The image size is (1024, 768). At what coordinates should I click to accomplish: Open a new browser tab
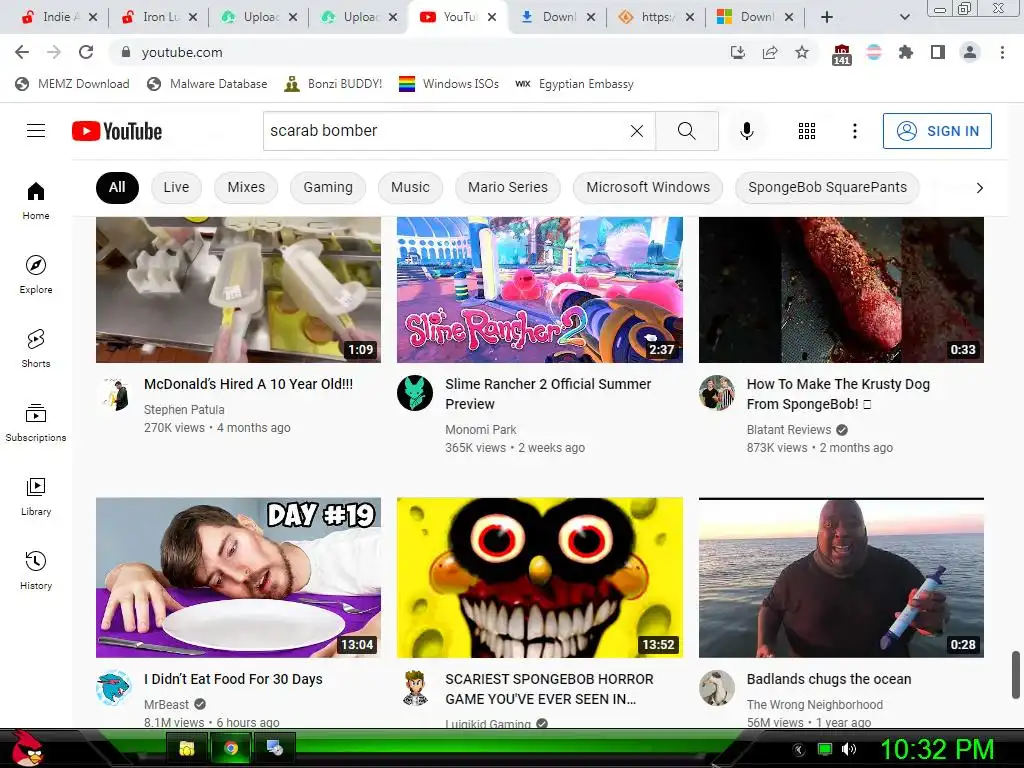(x=827, y=17)
